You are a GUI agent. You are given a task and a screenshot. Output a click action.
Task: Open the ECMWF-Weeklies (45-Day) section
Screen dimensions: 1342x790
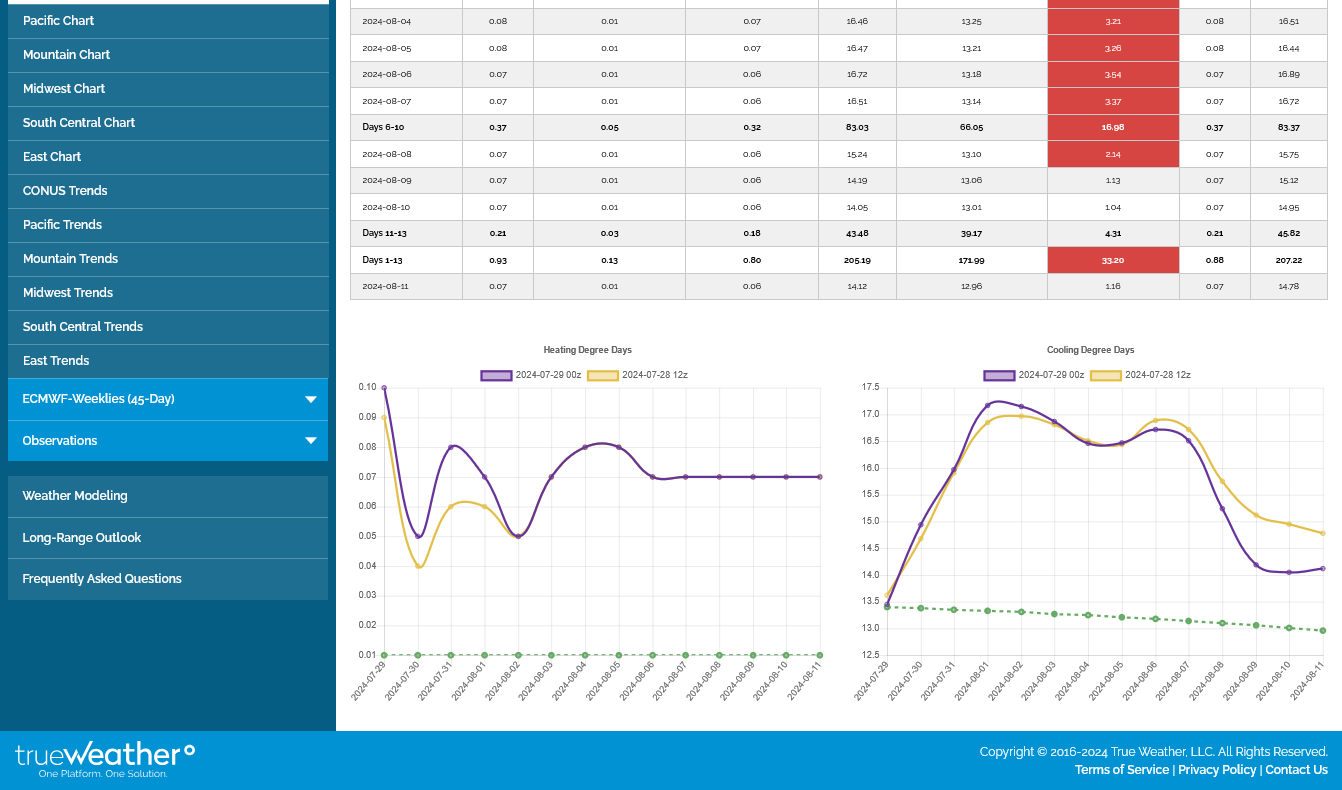coord(98,399)
